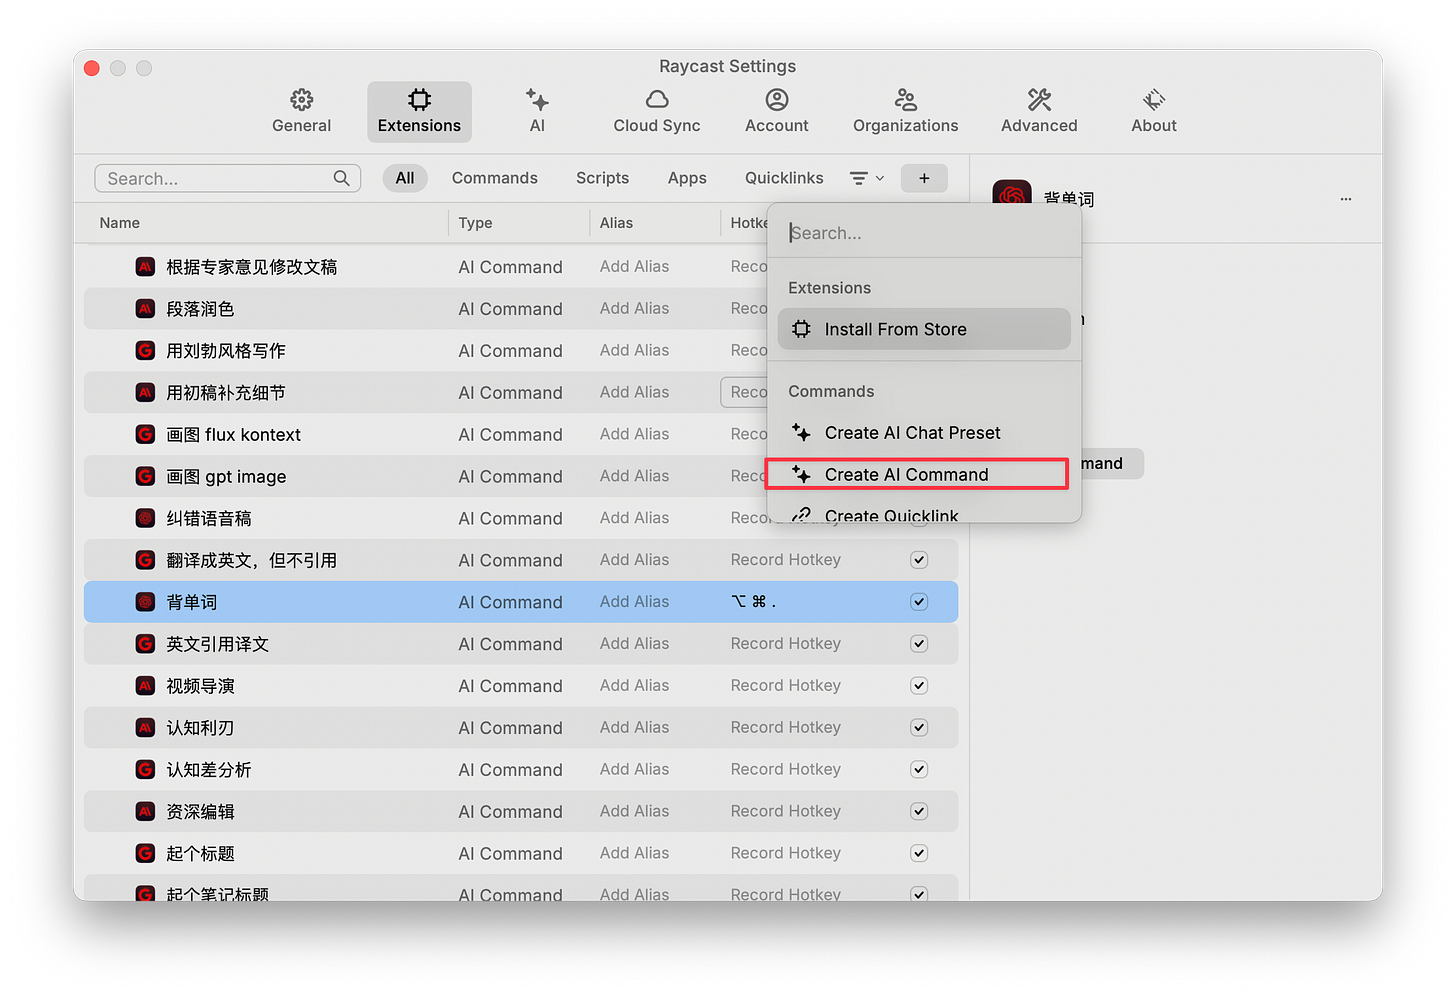
Task: Click the icon of 段落润色
Action: pos(146,309)
